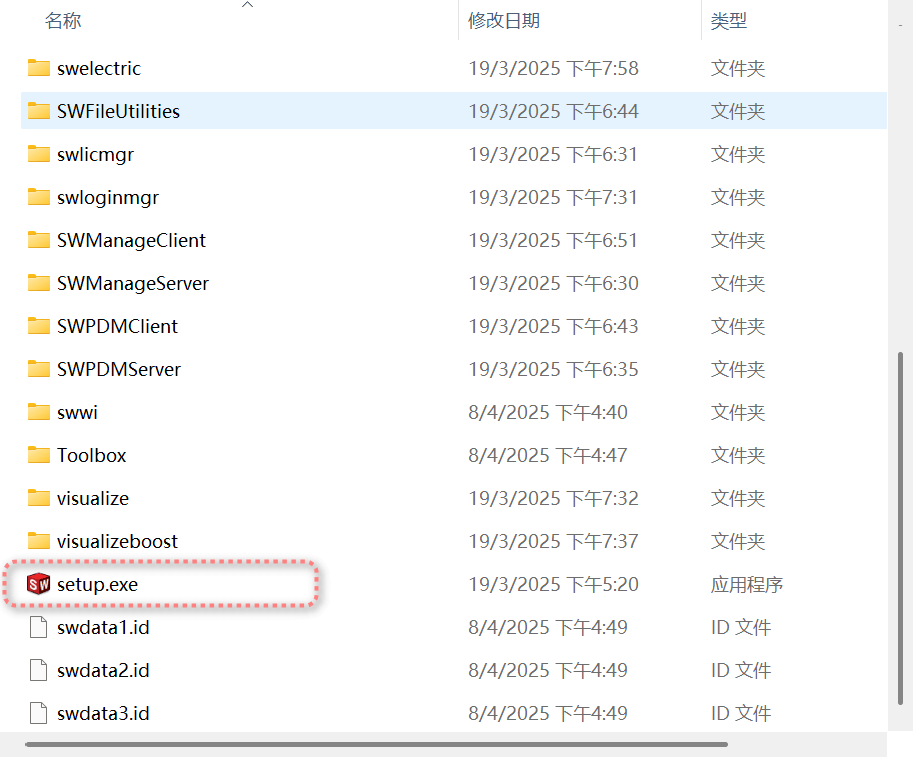The width and height of the screenshot is (913, 757).
Task: Select the visualize folder name
Action: click(x=93, y=498)
